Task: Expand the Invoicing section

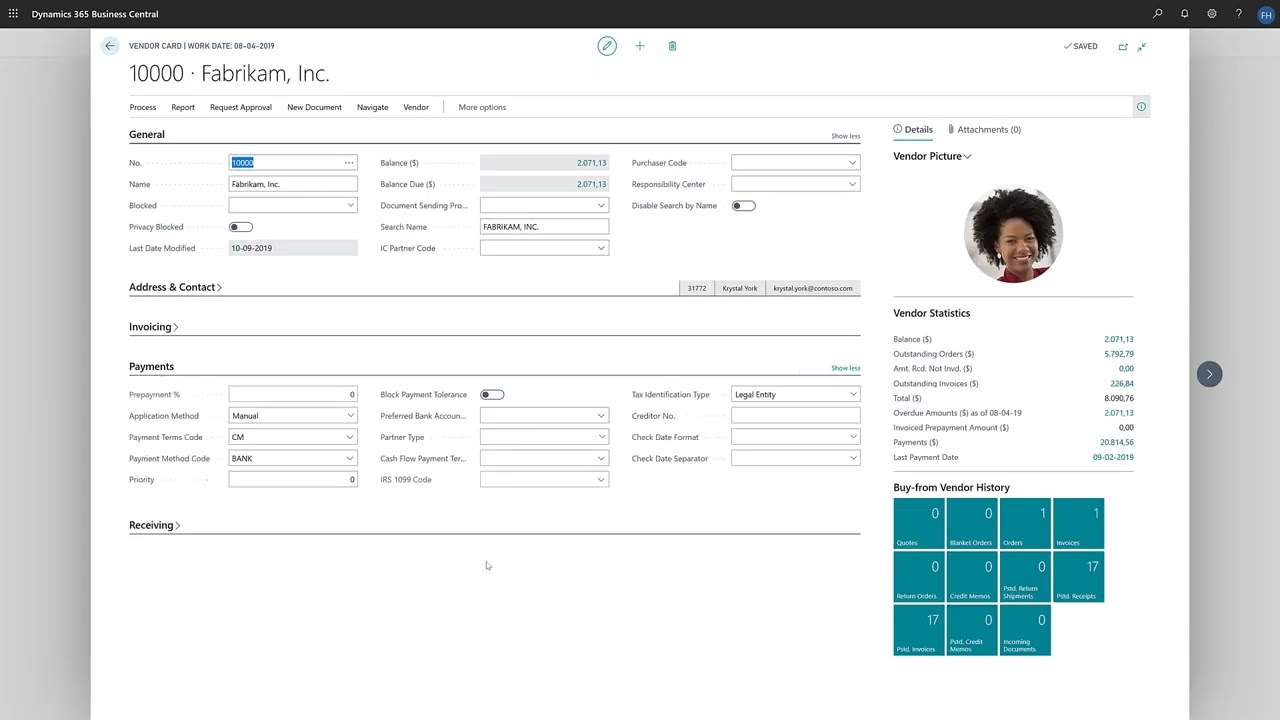Action: pos(153,327)
